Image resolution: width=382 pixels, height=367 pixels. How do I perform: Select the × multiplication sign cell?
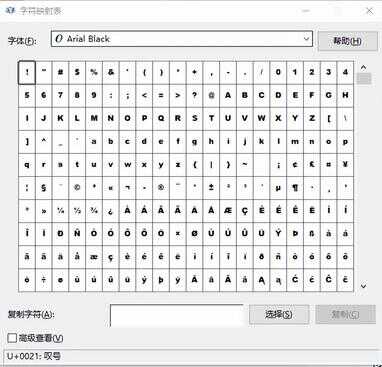tap(178, 234)
